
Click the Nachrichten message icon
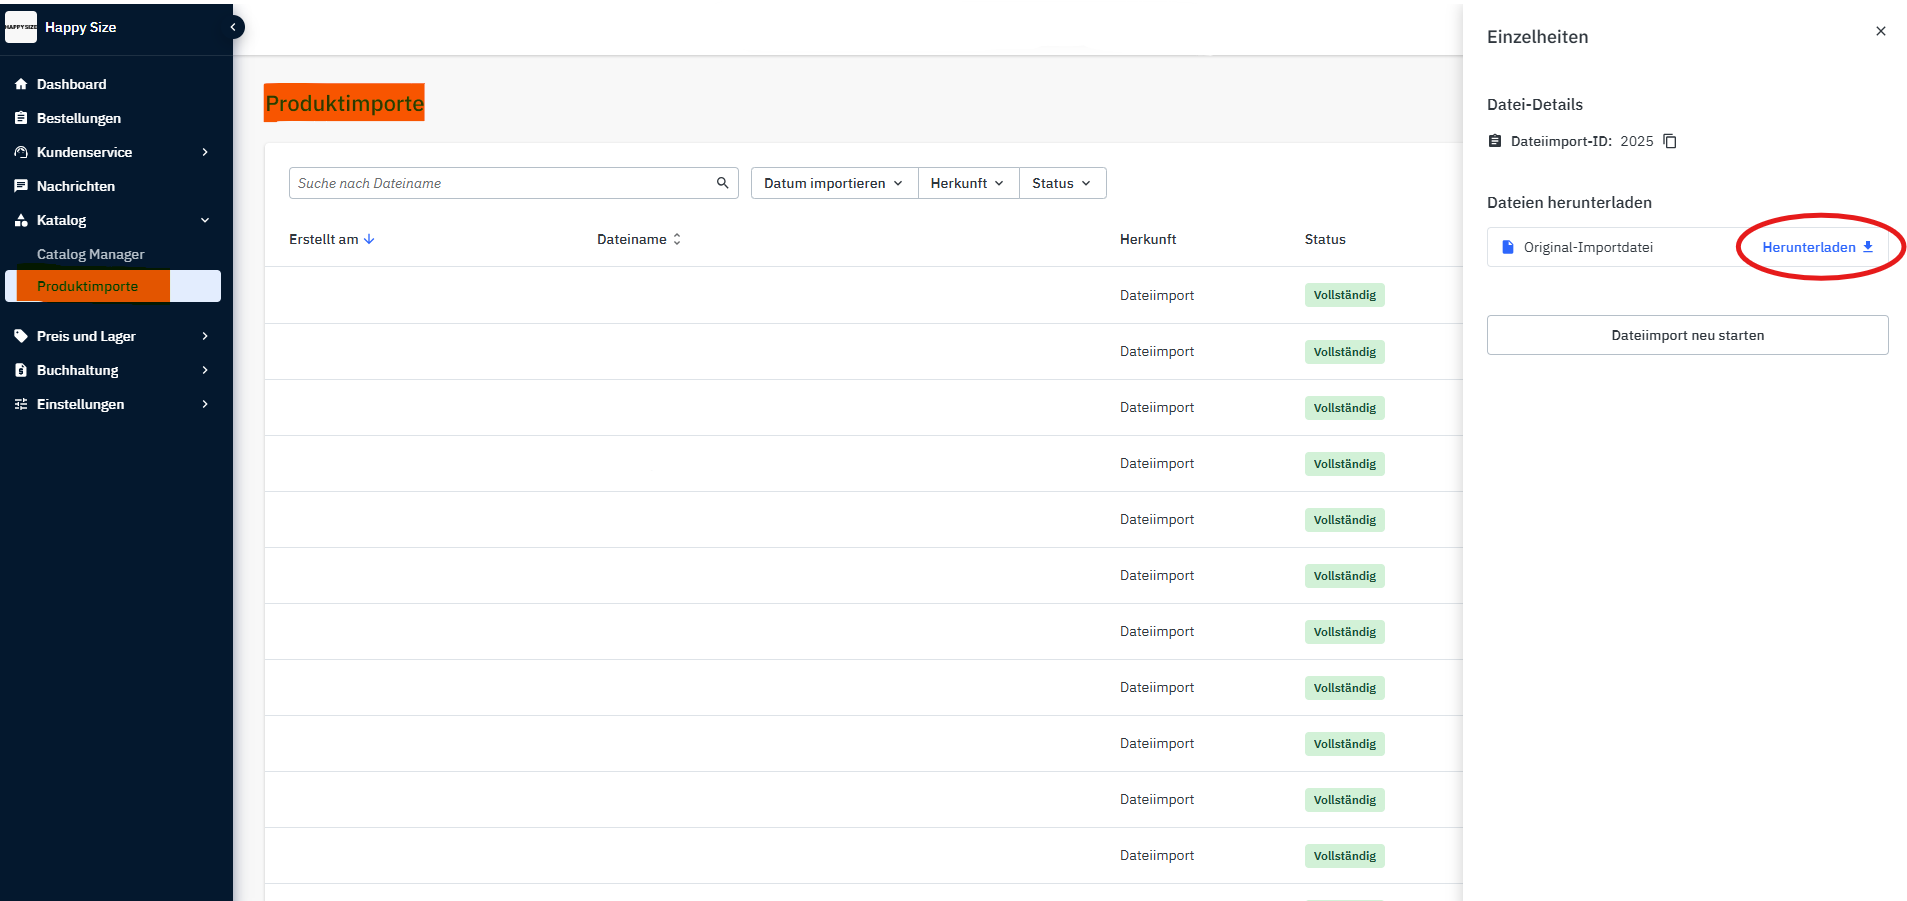point(21,186)
